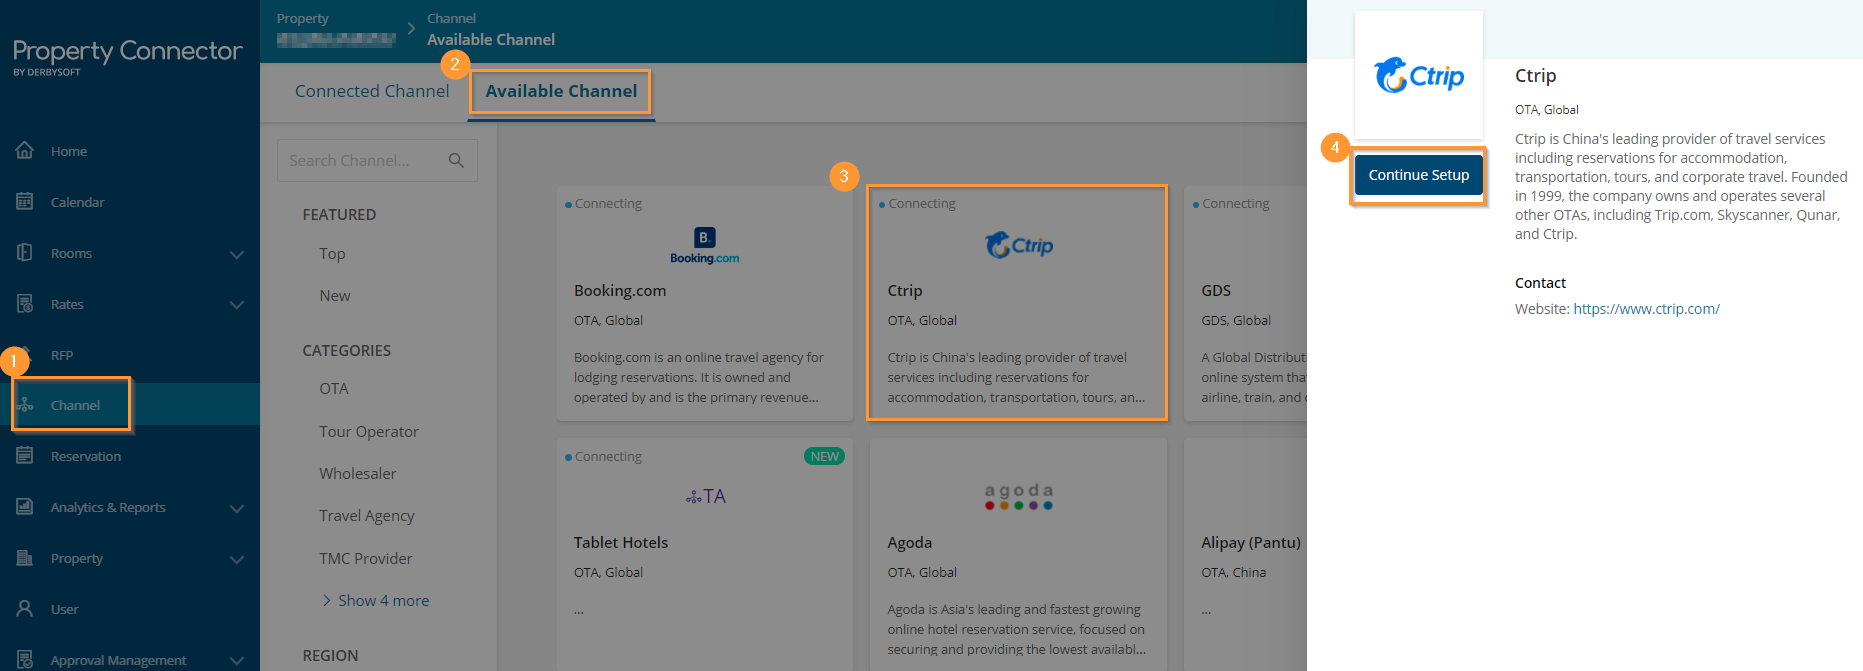This screenshot has height=671, width=1863.
Task: Expand the Property menu chevron
Action: point(237,559)
